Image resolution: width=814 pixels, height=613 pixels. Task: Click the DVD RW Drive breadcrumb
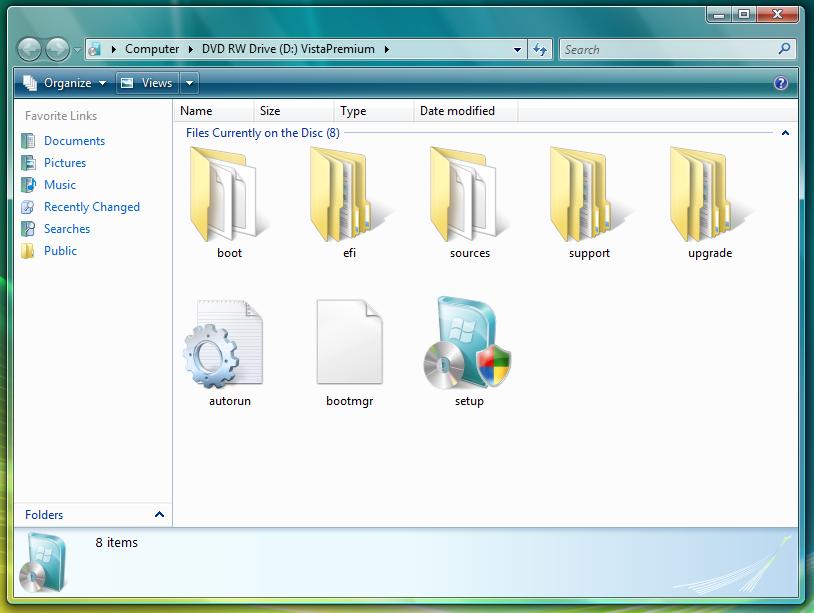(x=288, y=49)
